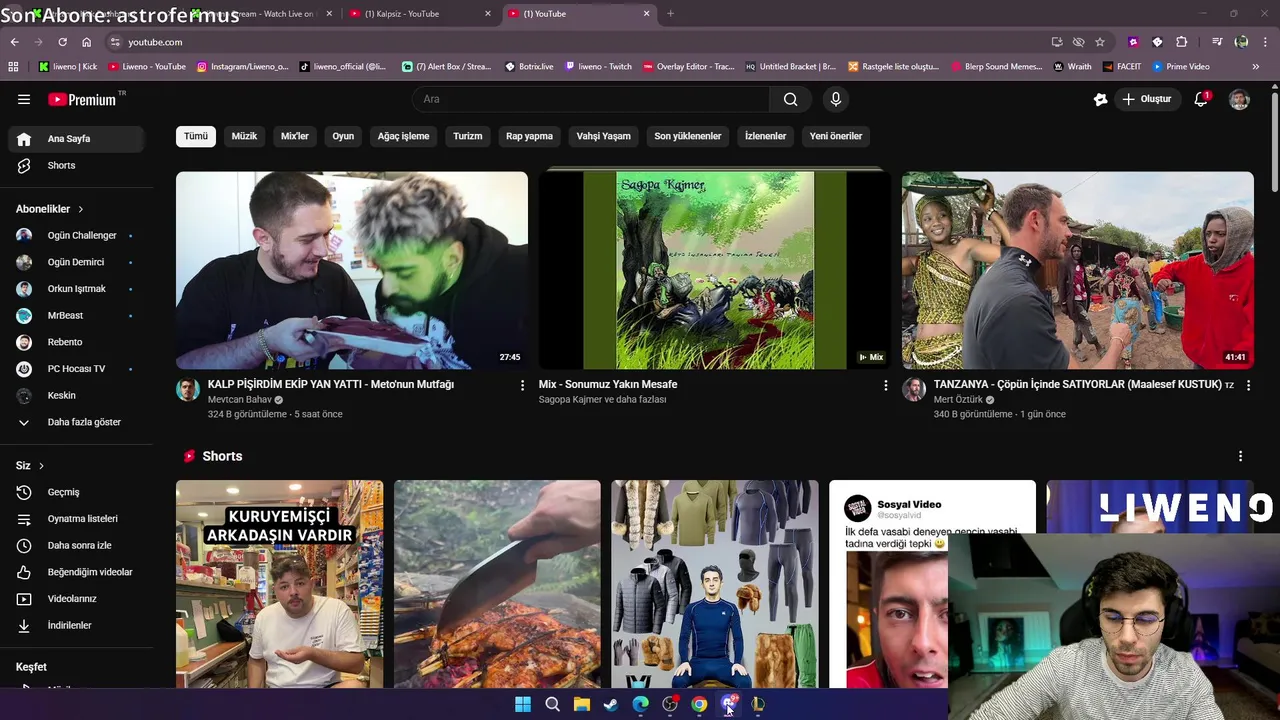Click the sparkle icon left of Oluştur

(1100, 99)
